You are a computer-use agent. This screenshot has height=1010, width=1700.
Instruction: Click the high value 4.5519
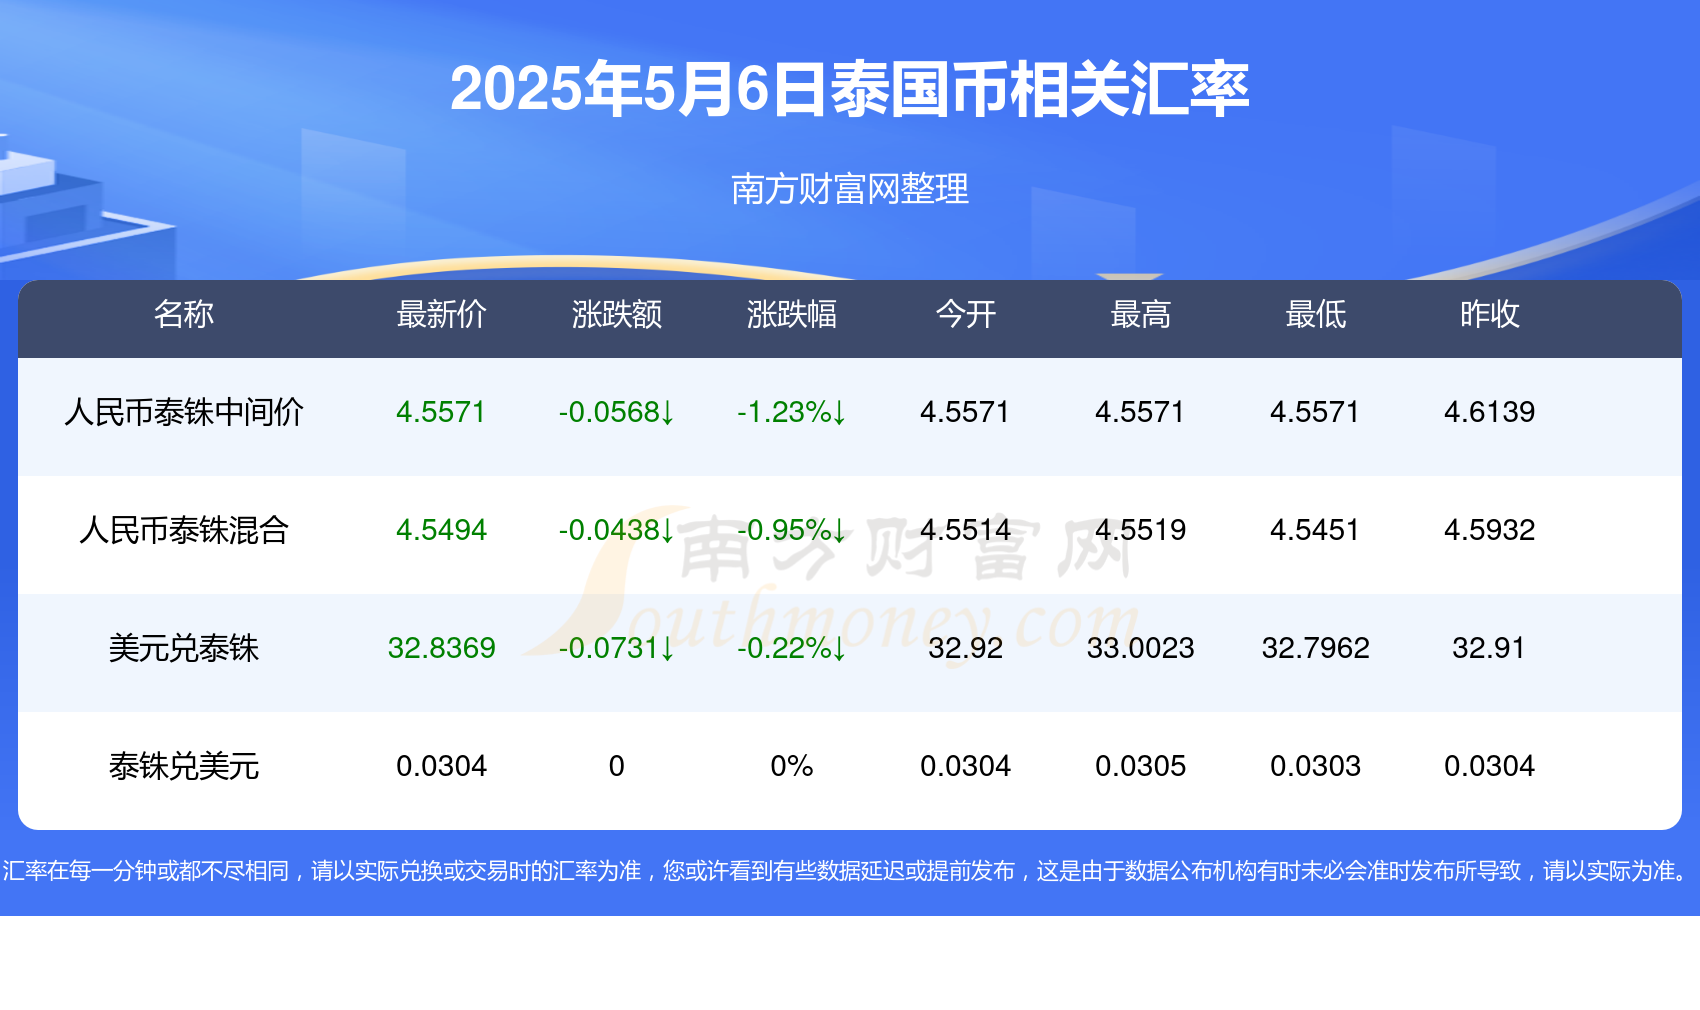(x=1141, y=530)
